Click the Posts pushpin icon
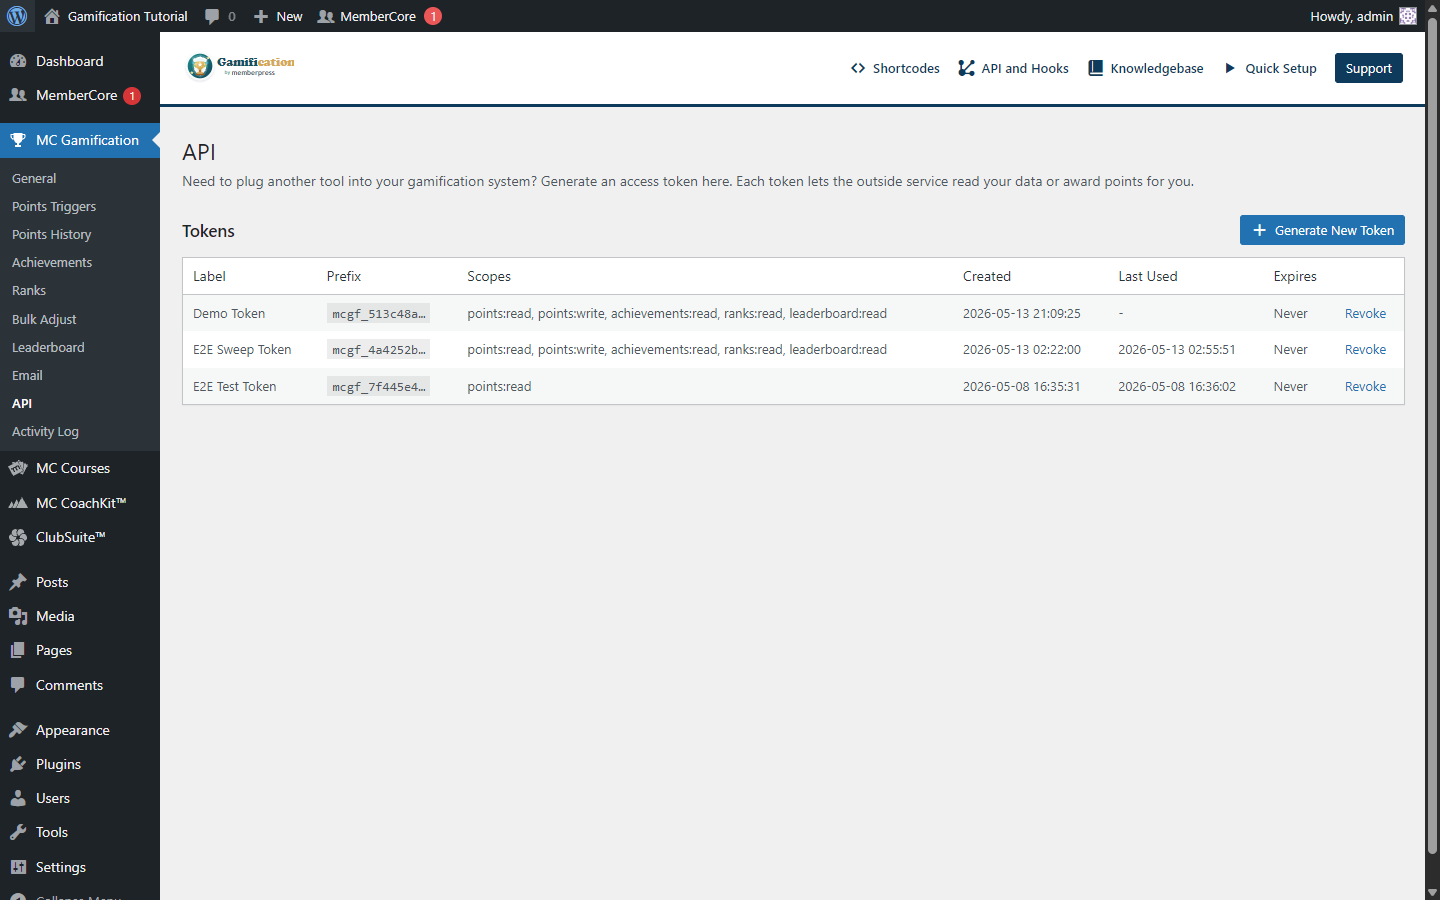This screenshot has width=1440, height=900. pyautogui.click(x=18, y=582)
